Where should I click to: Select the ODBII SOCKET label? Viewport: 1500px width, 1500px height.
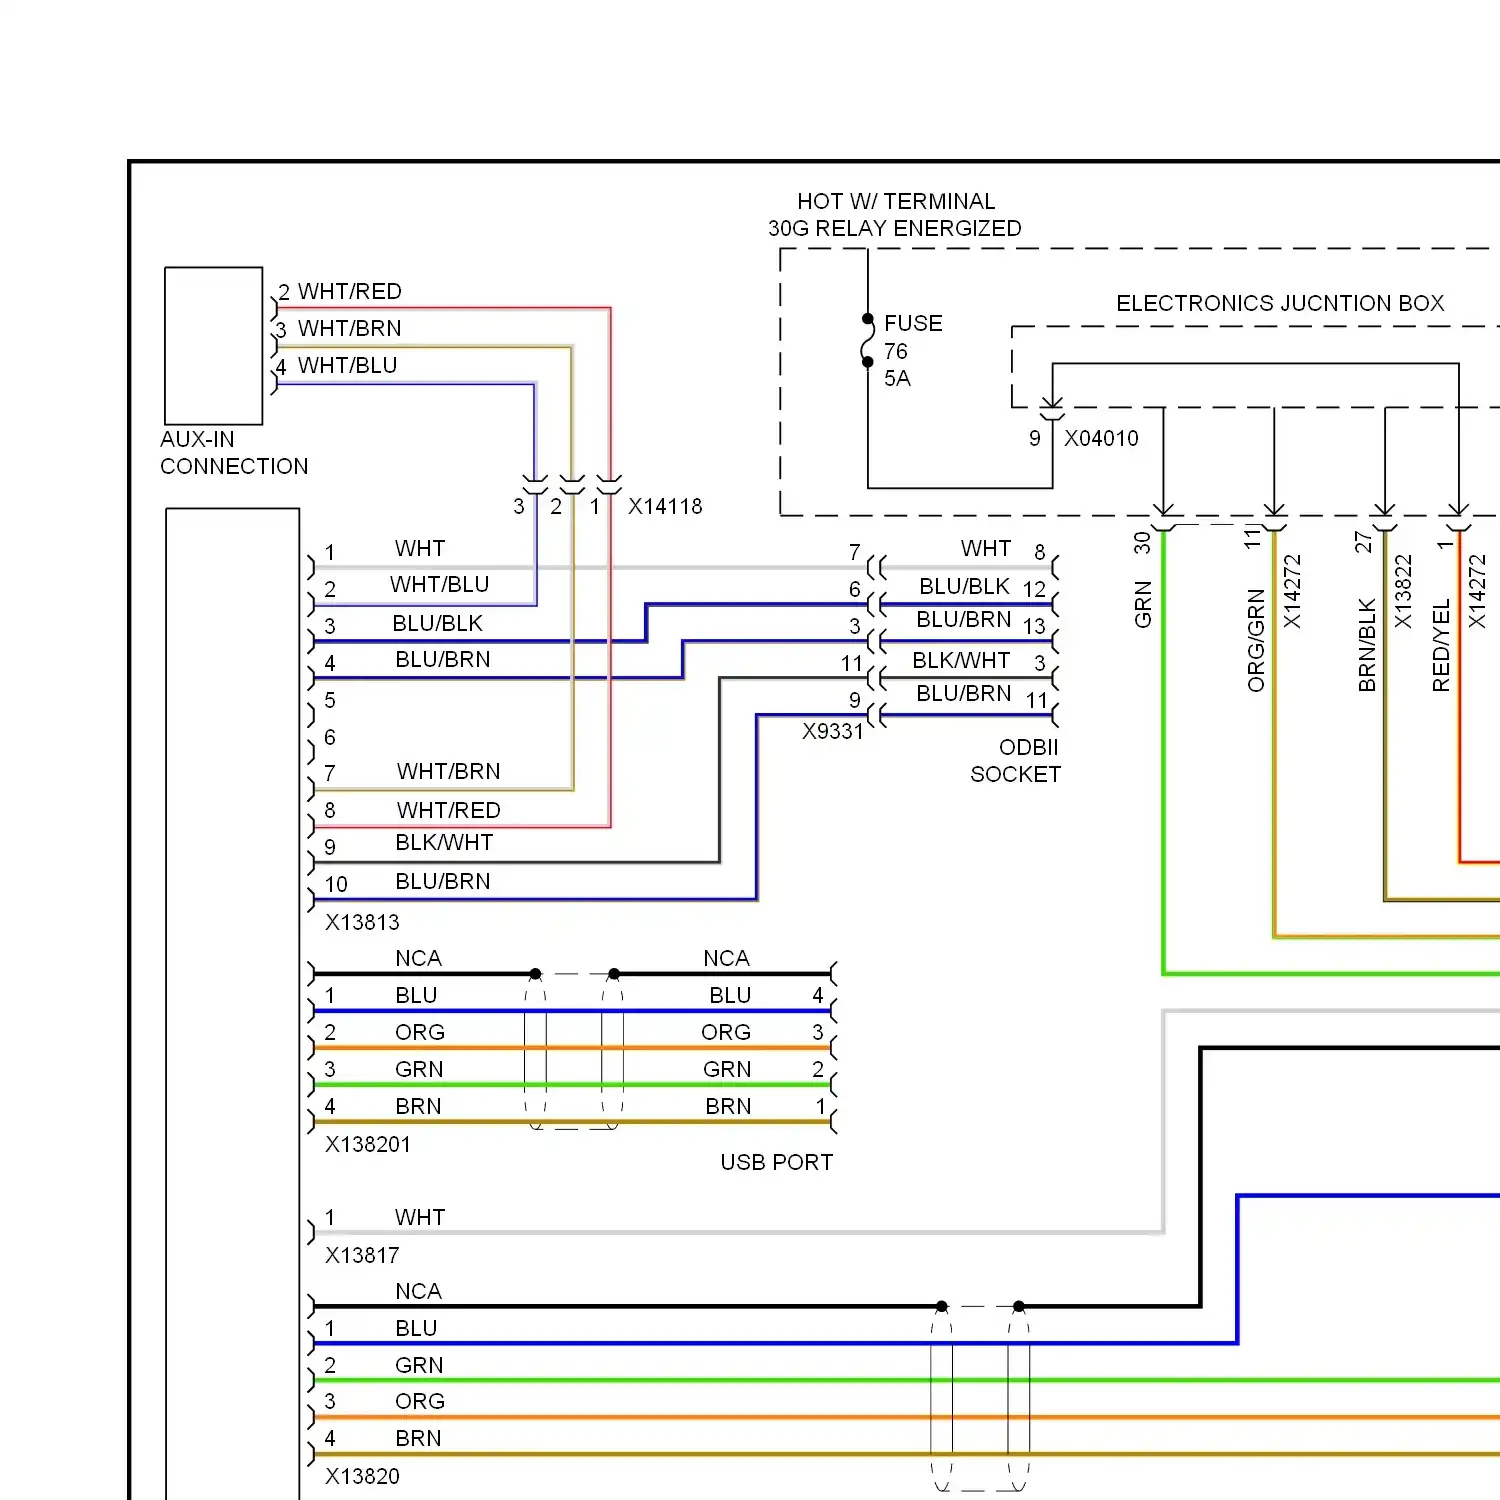(1015, 761)
